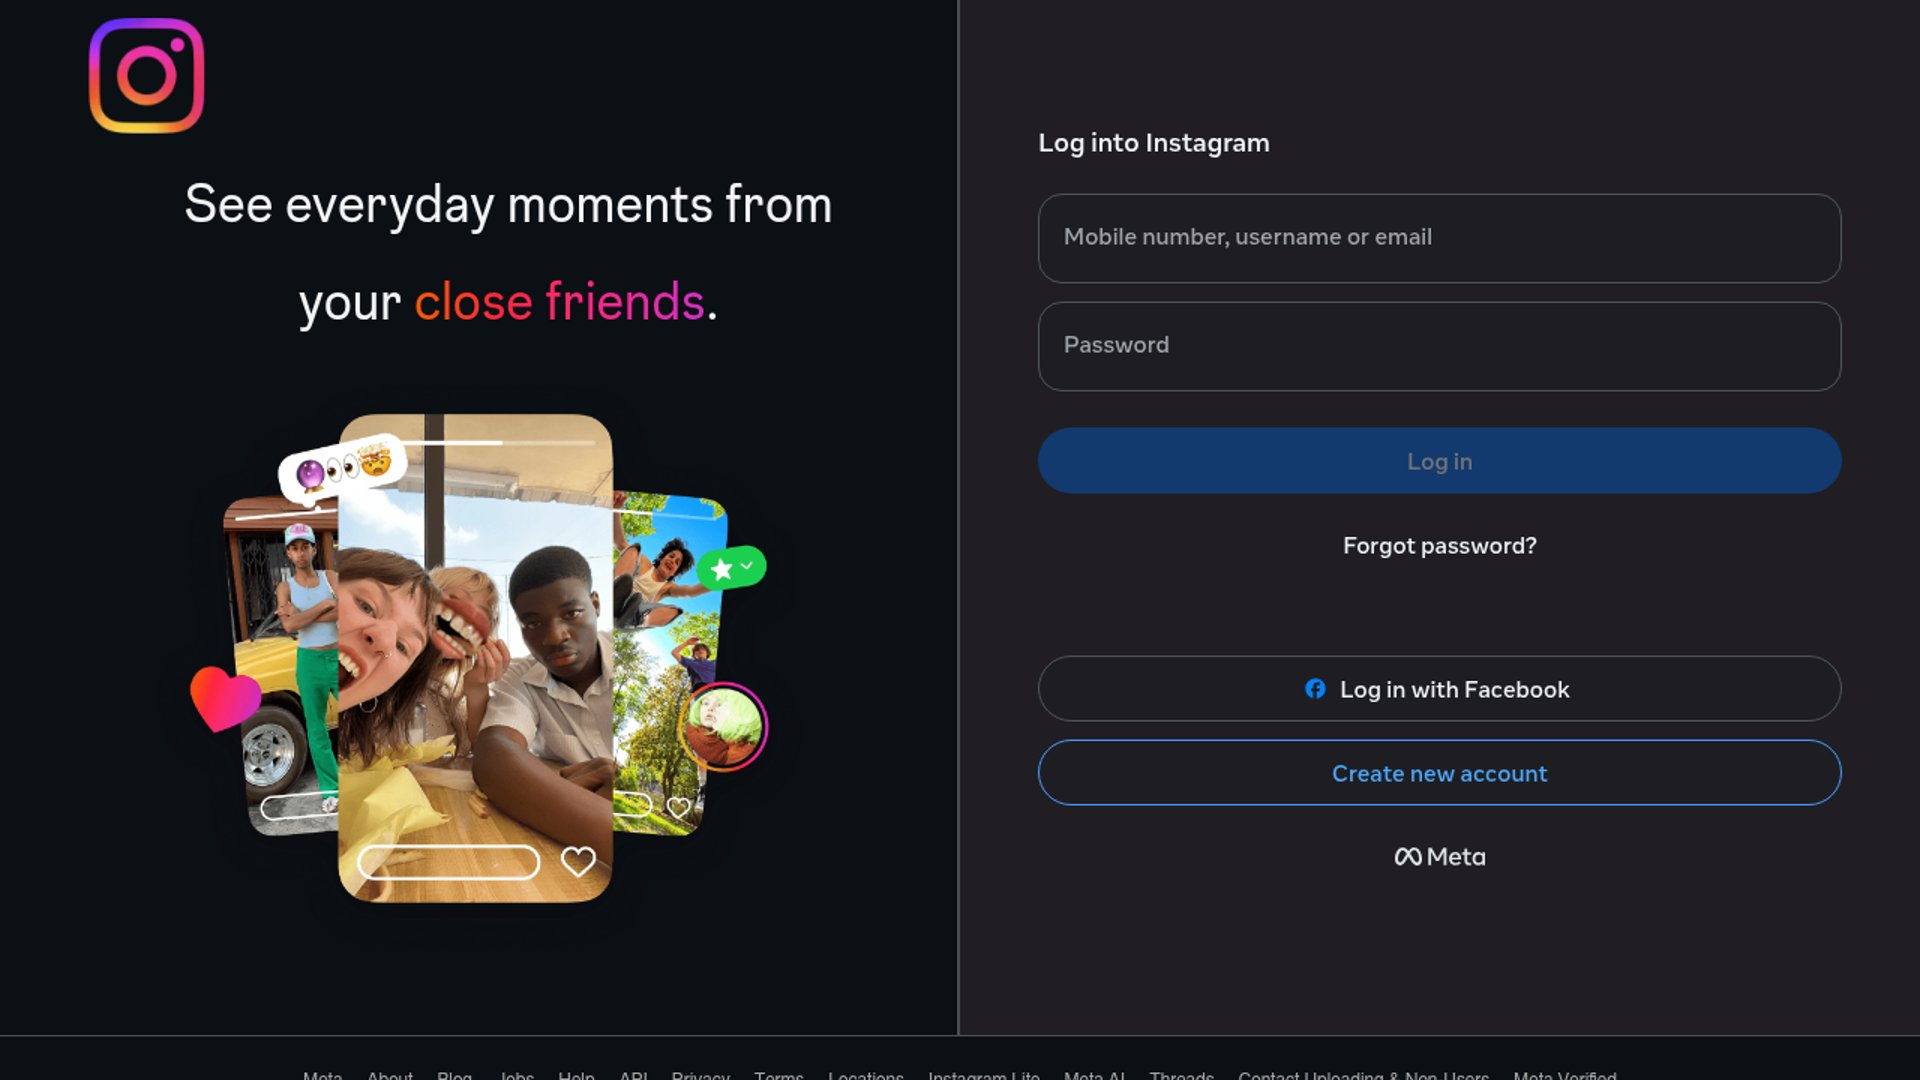Open the Privacy footer link

(700, 1075)
